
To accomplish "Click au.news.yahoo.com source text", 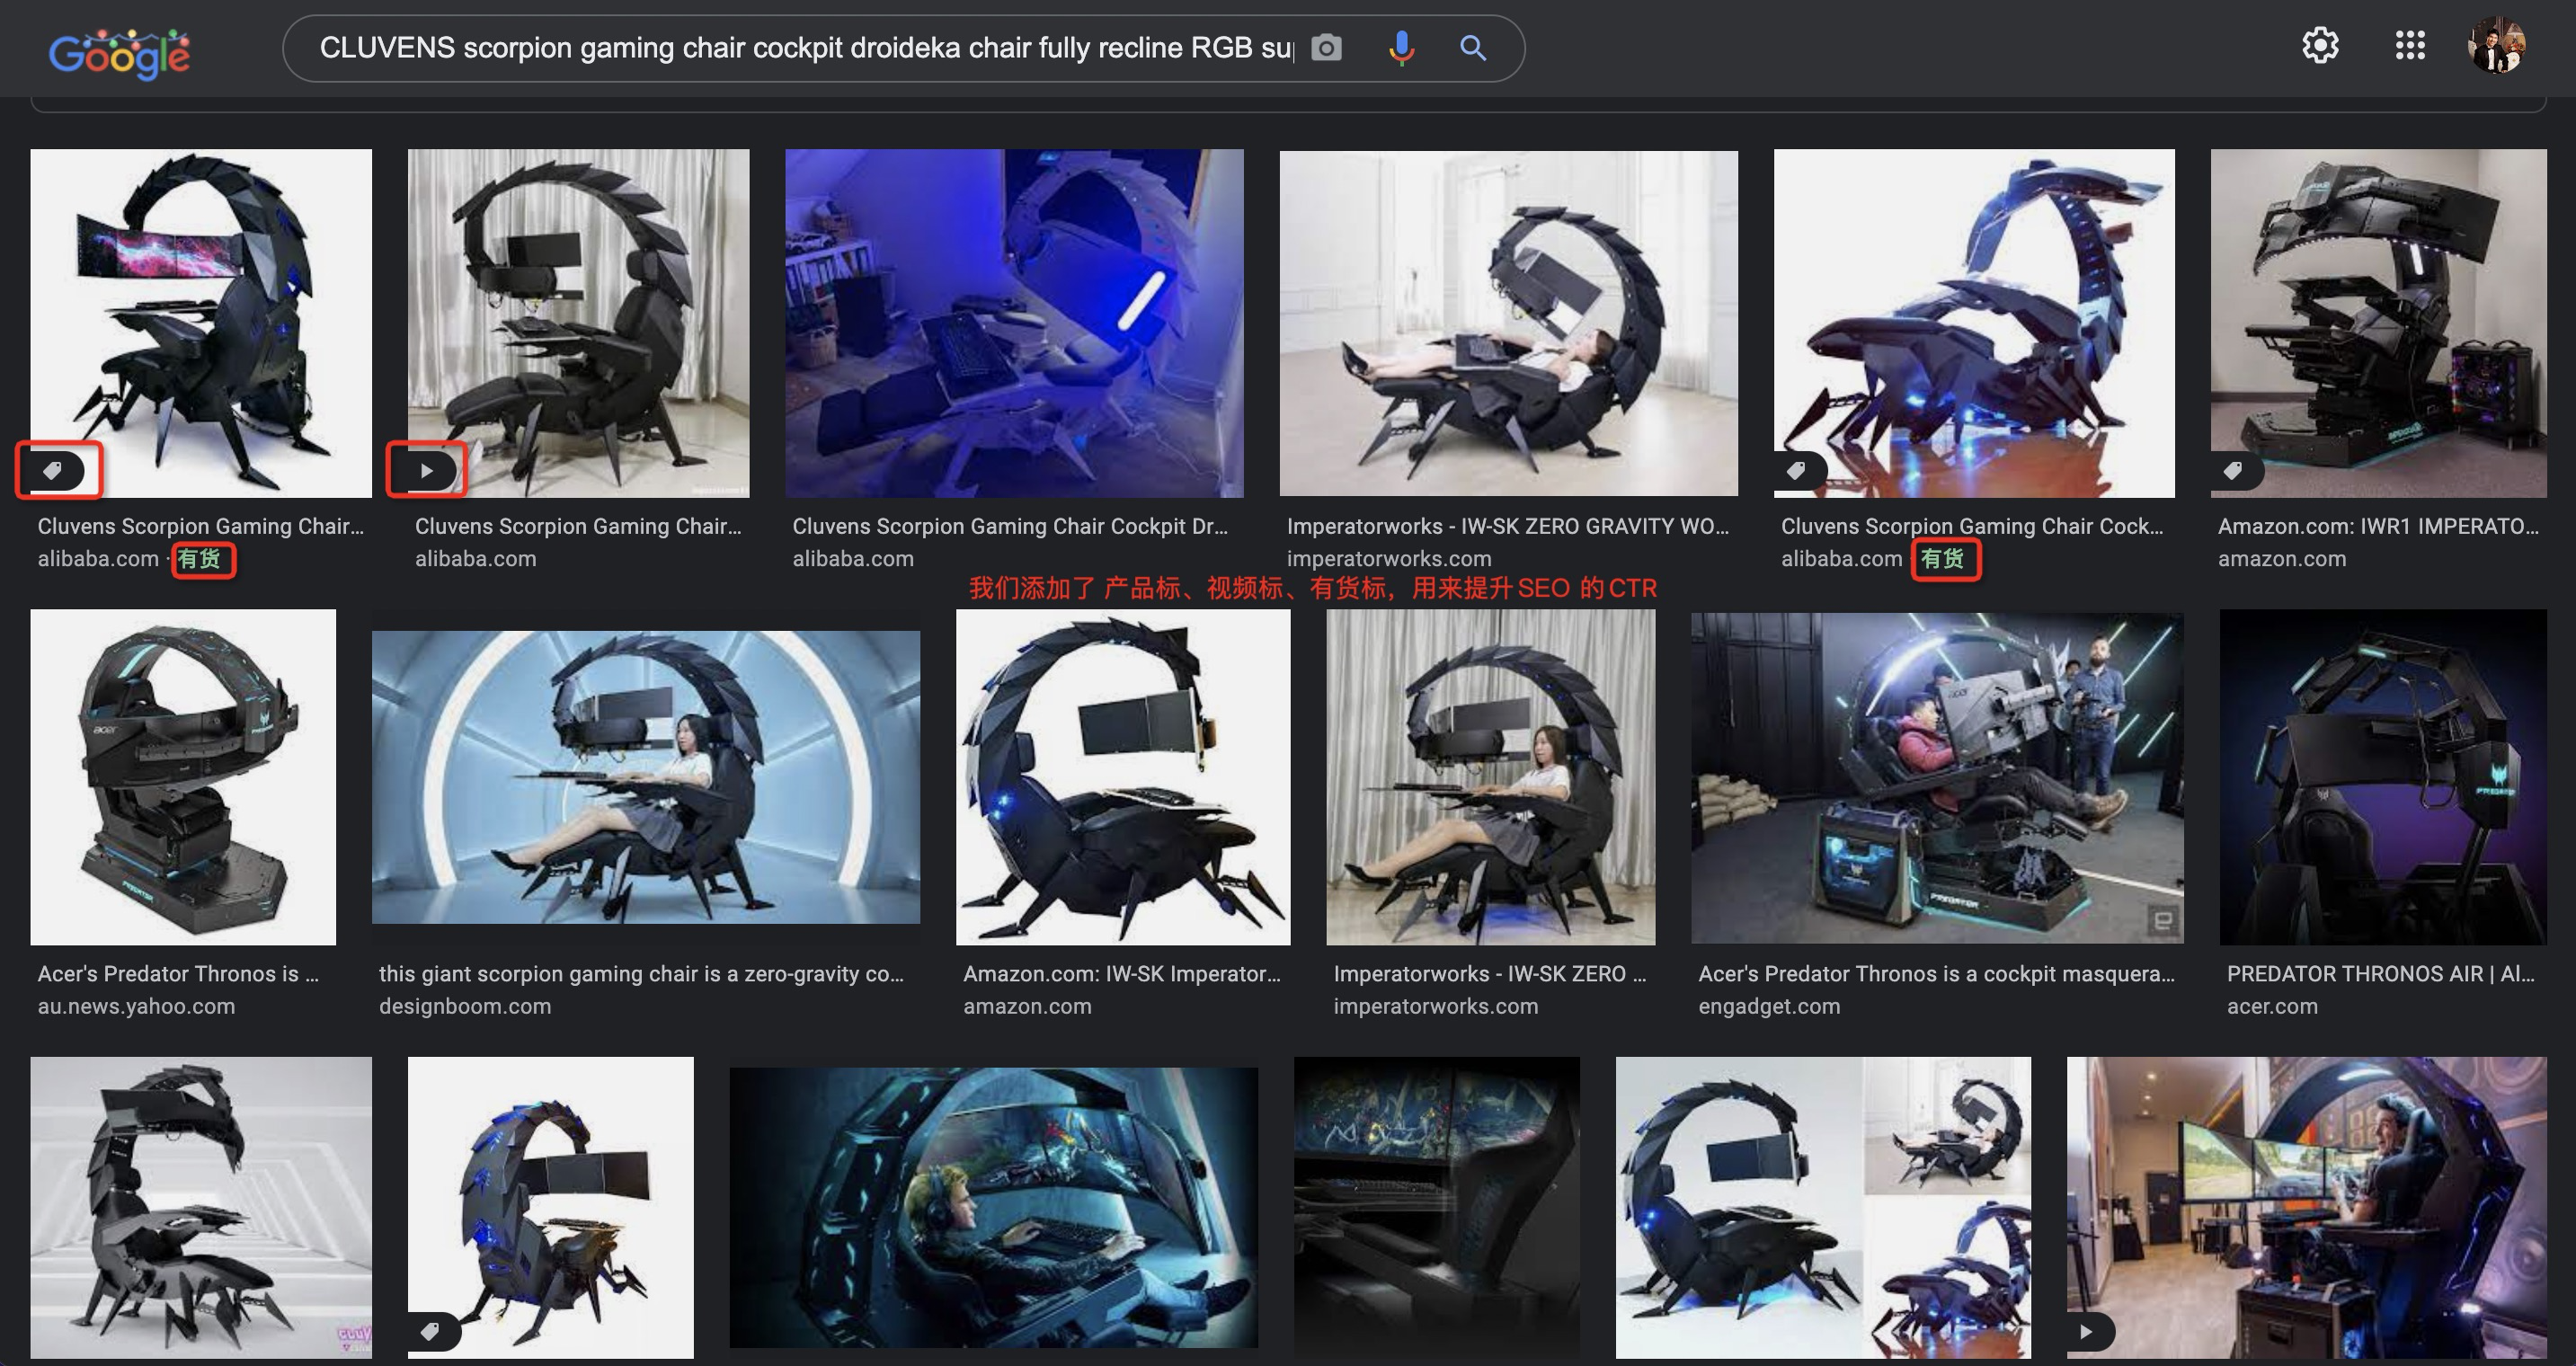I will coord(136,1006).
